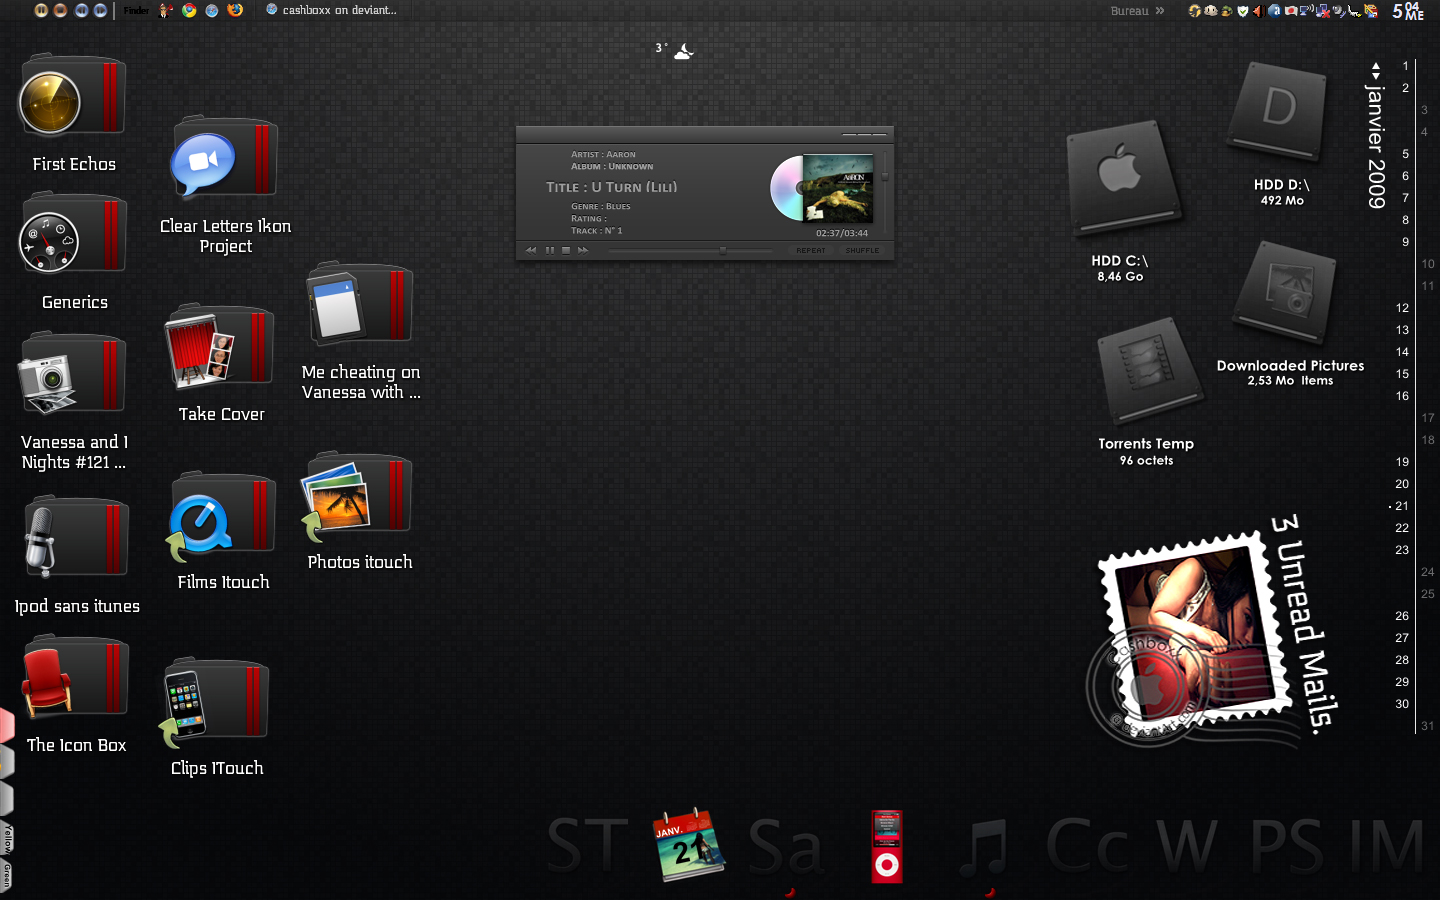Toggle Repeat in the music player
This screenshot has height=900, width=1440.
pos(811,251)
